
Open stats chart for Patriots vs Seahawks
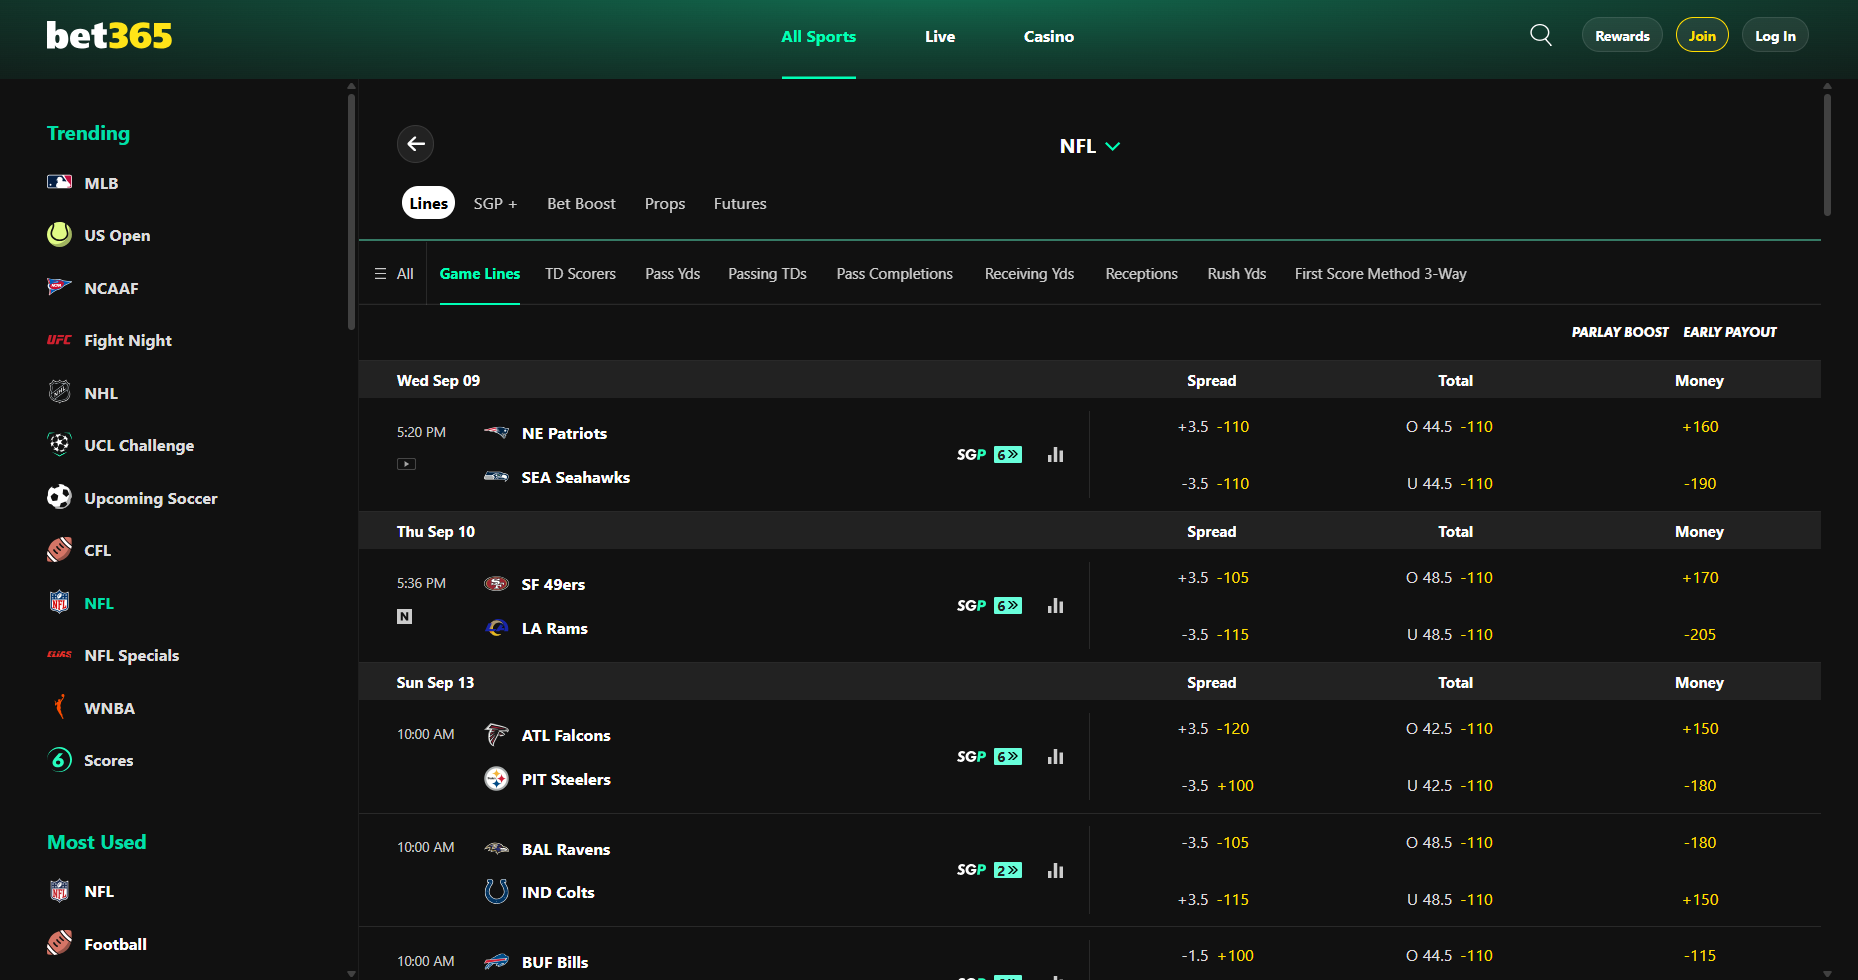(x=1055, y=455)
